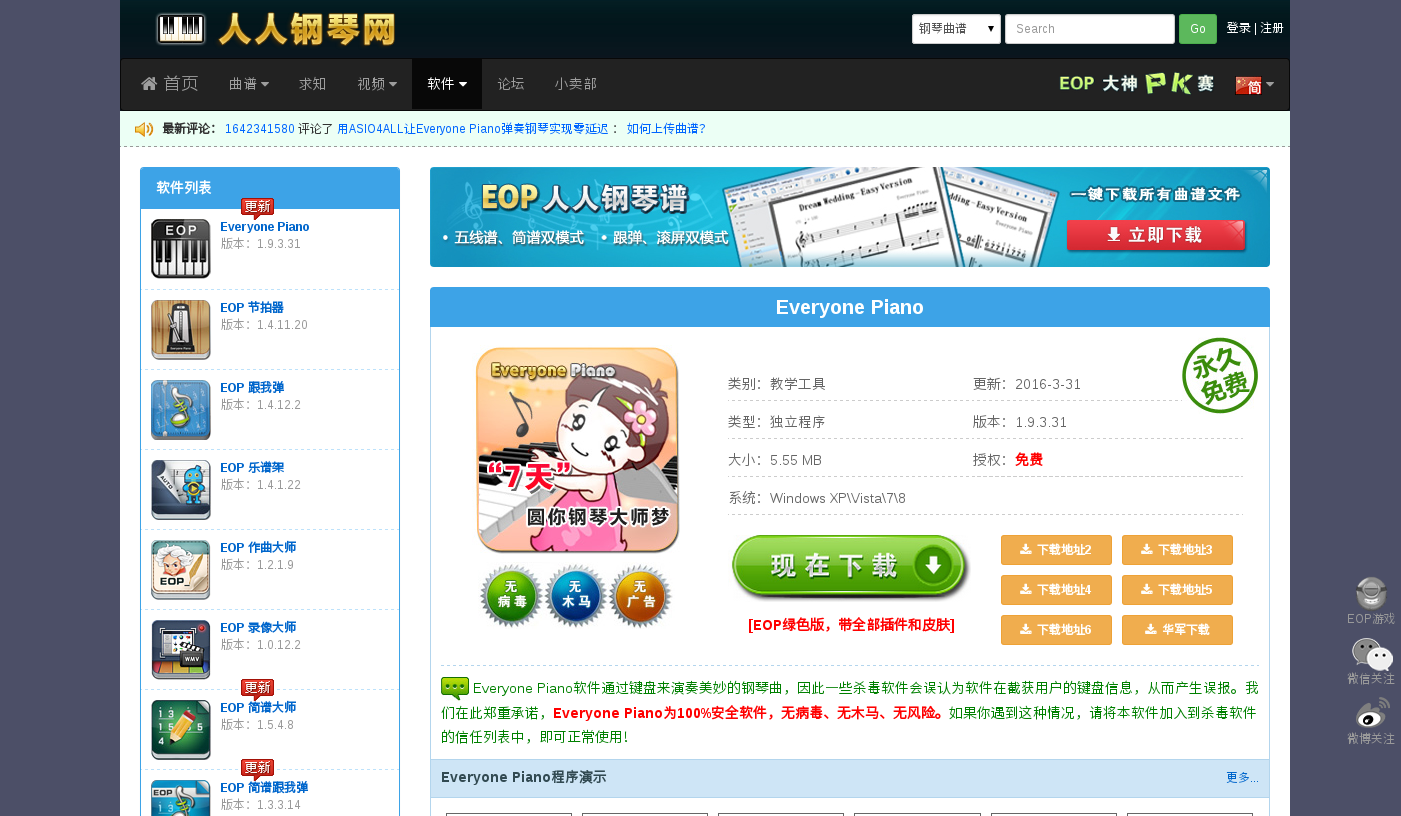Image resolution: width=1401 pixels, height=816 pixels.
Task: Click the 人人钢琴网 piano logo
Action: click(x=276, y=29)
